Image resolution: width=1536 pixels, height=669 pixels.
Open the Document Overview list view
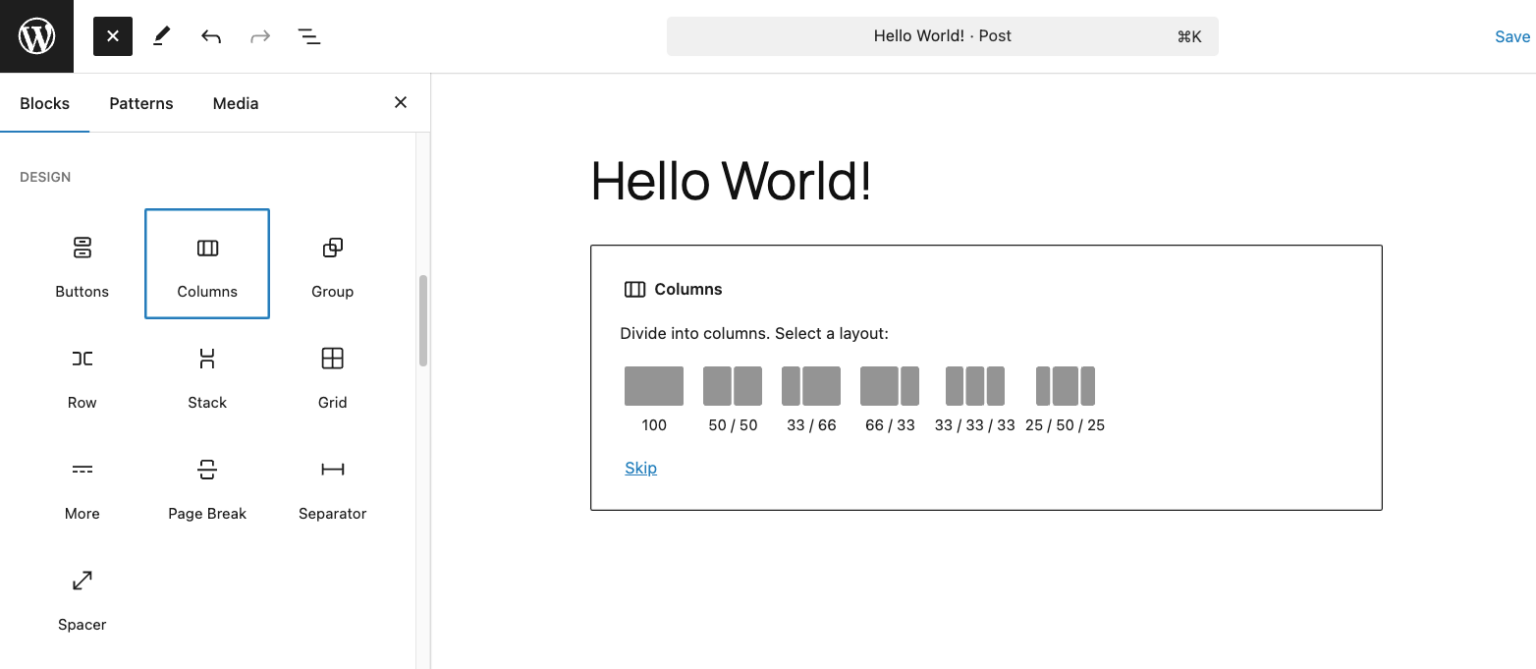tap(309, 36)
